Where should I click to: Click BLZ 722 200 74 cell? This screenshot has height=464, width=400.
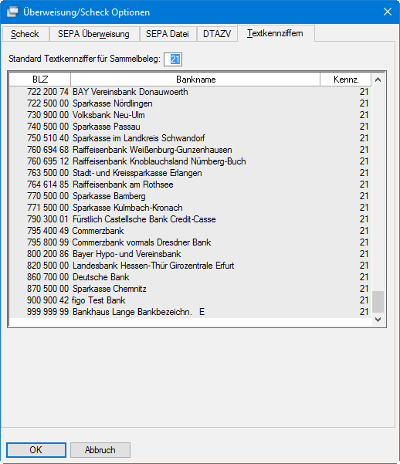48,92
